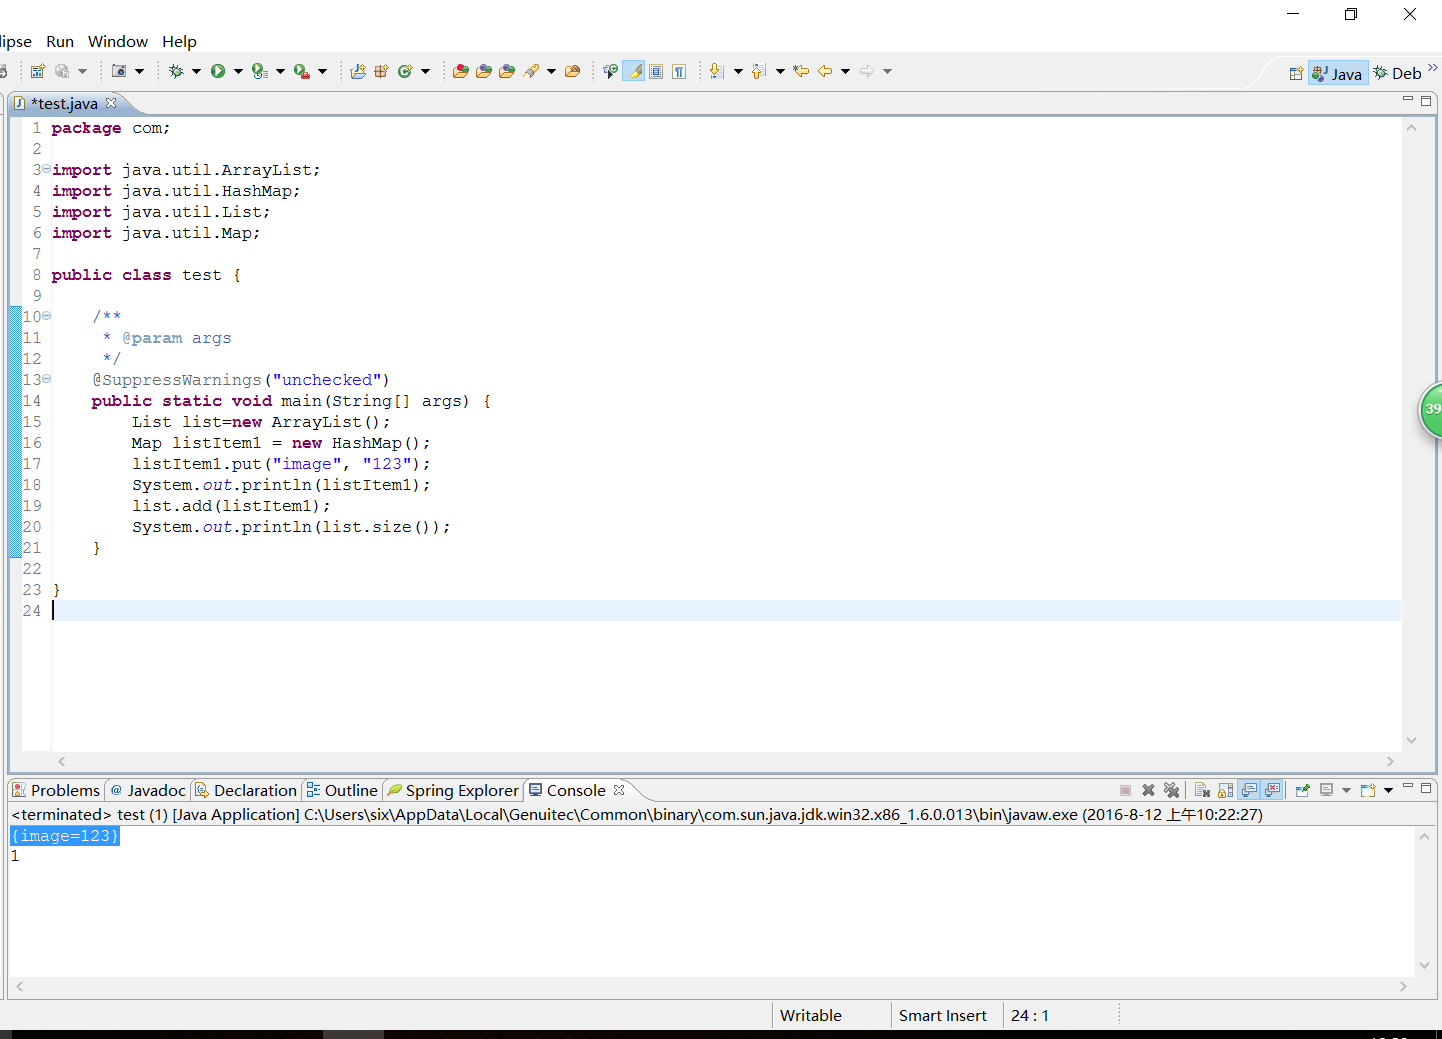
Task: Collapse the import fold marker on line 3
Action: click(x=46, y=169)
